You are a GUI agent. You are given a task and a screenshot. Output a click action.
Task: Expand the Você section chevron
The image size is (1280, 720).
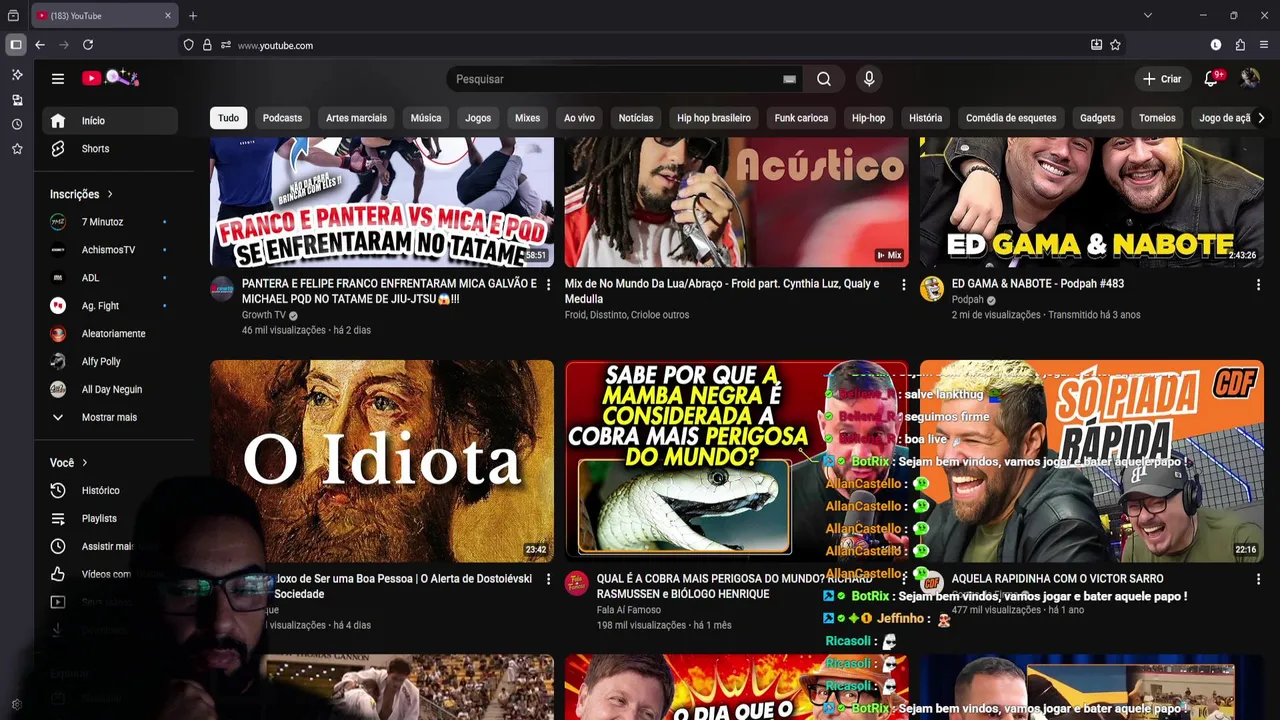pyautogui.click(x=84, y=463)
